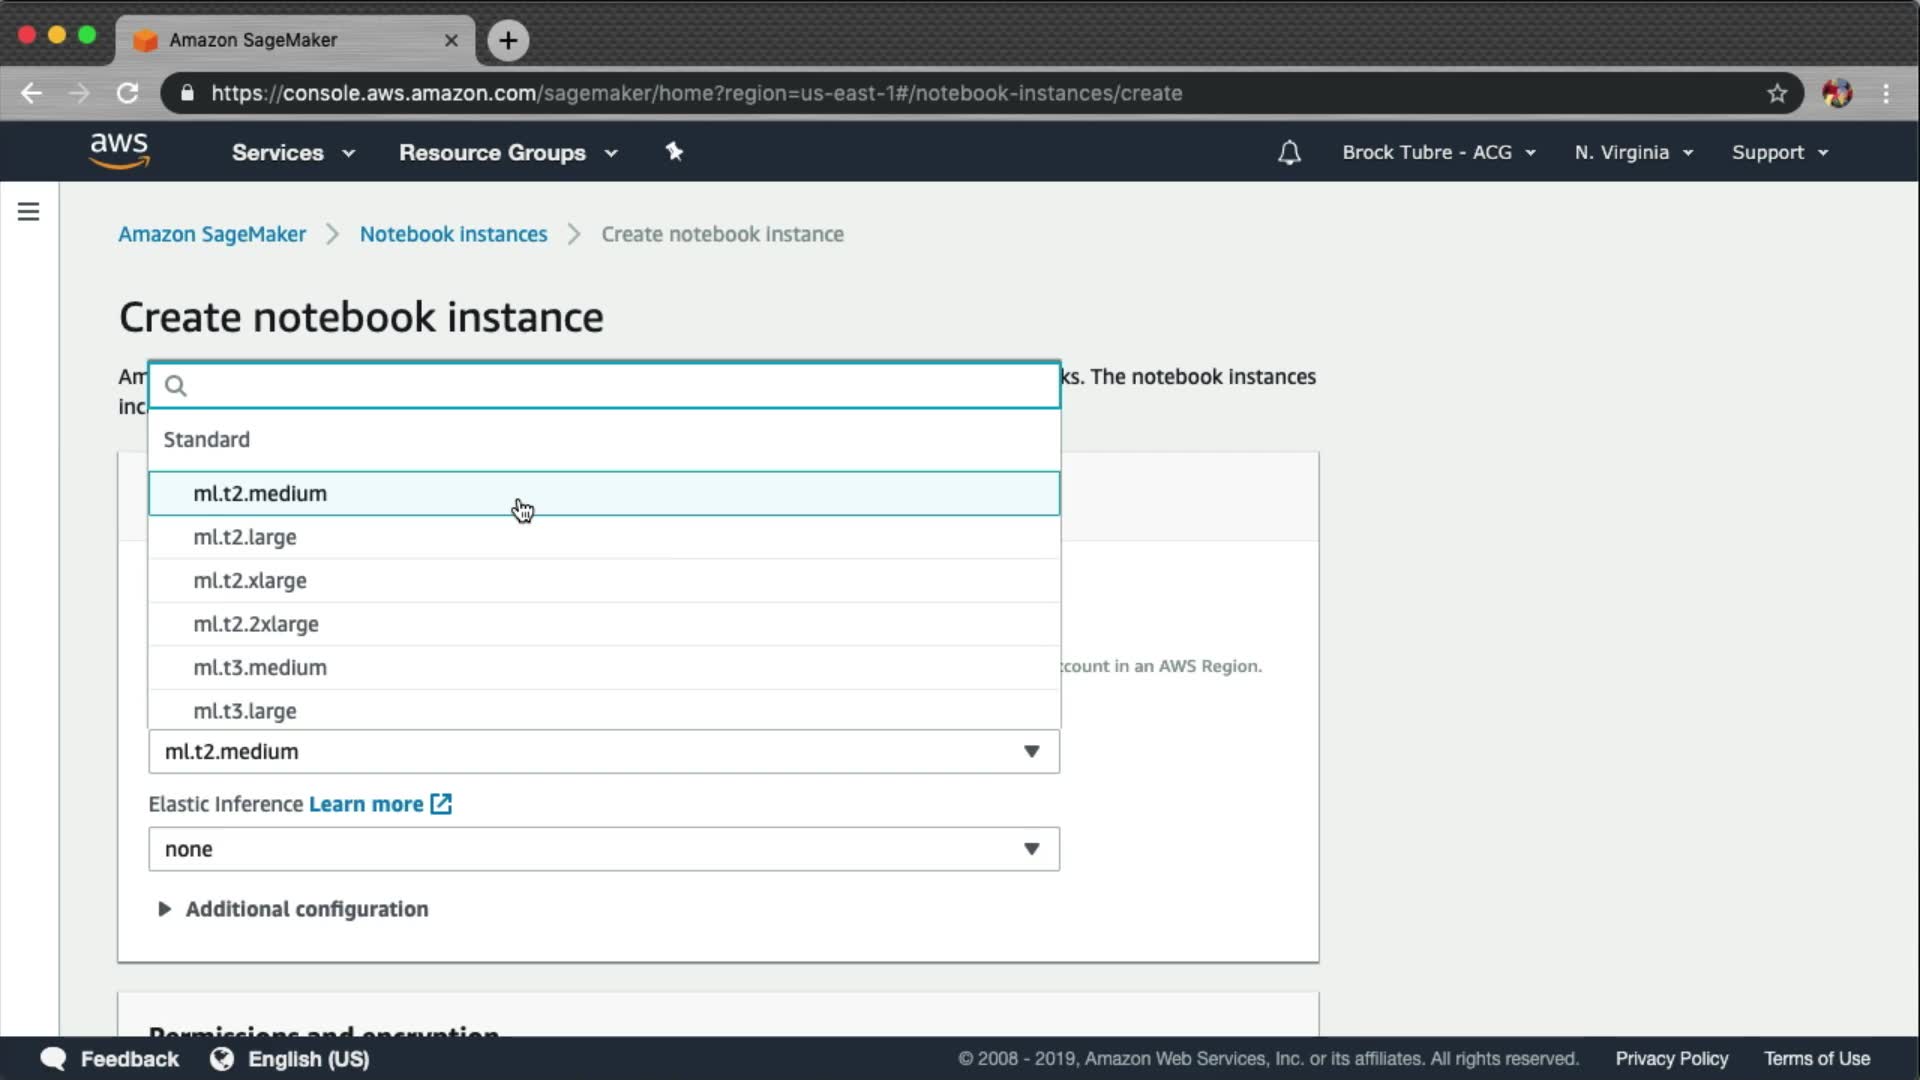This screenshot has width=1920, height=1080.
Task: Reload the page with refresh icon
Action: click(x=127, y=93)
